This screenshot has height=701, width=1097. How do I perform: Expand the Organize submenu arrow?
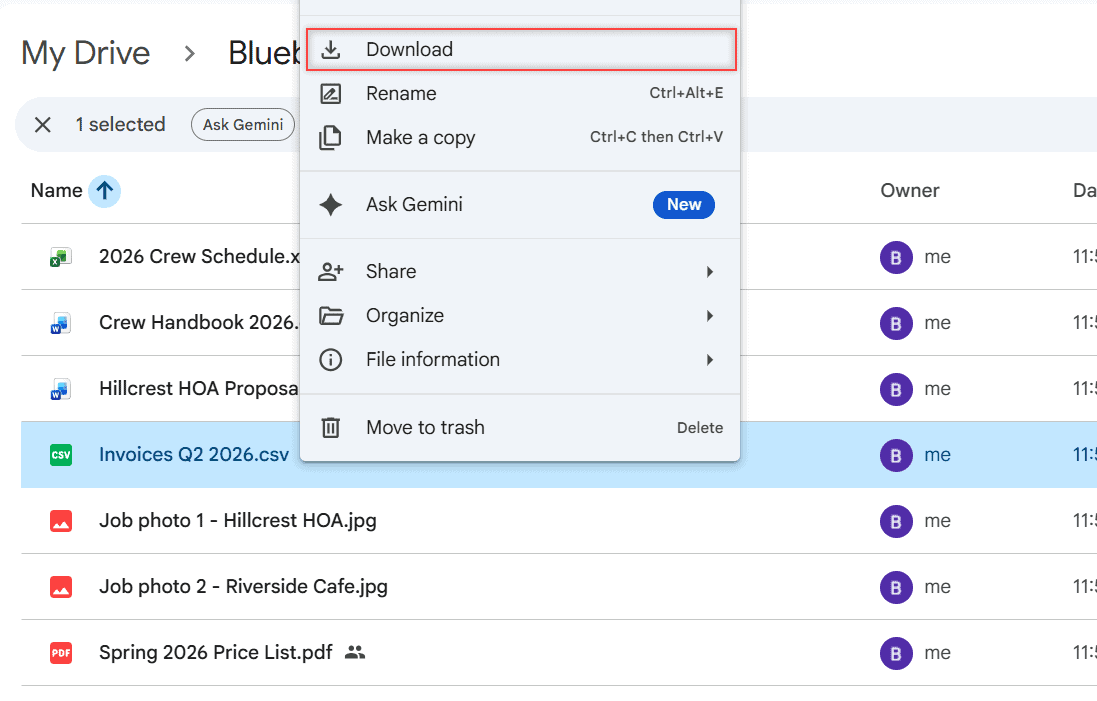710,316
